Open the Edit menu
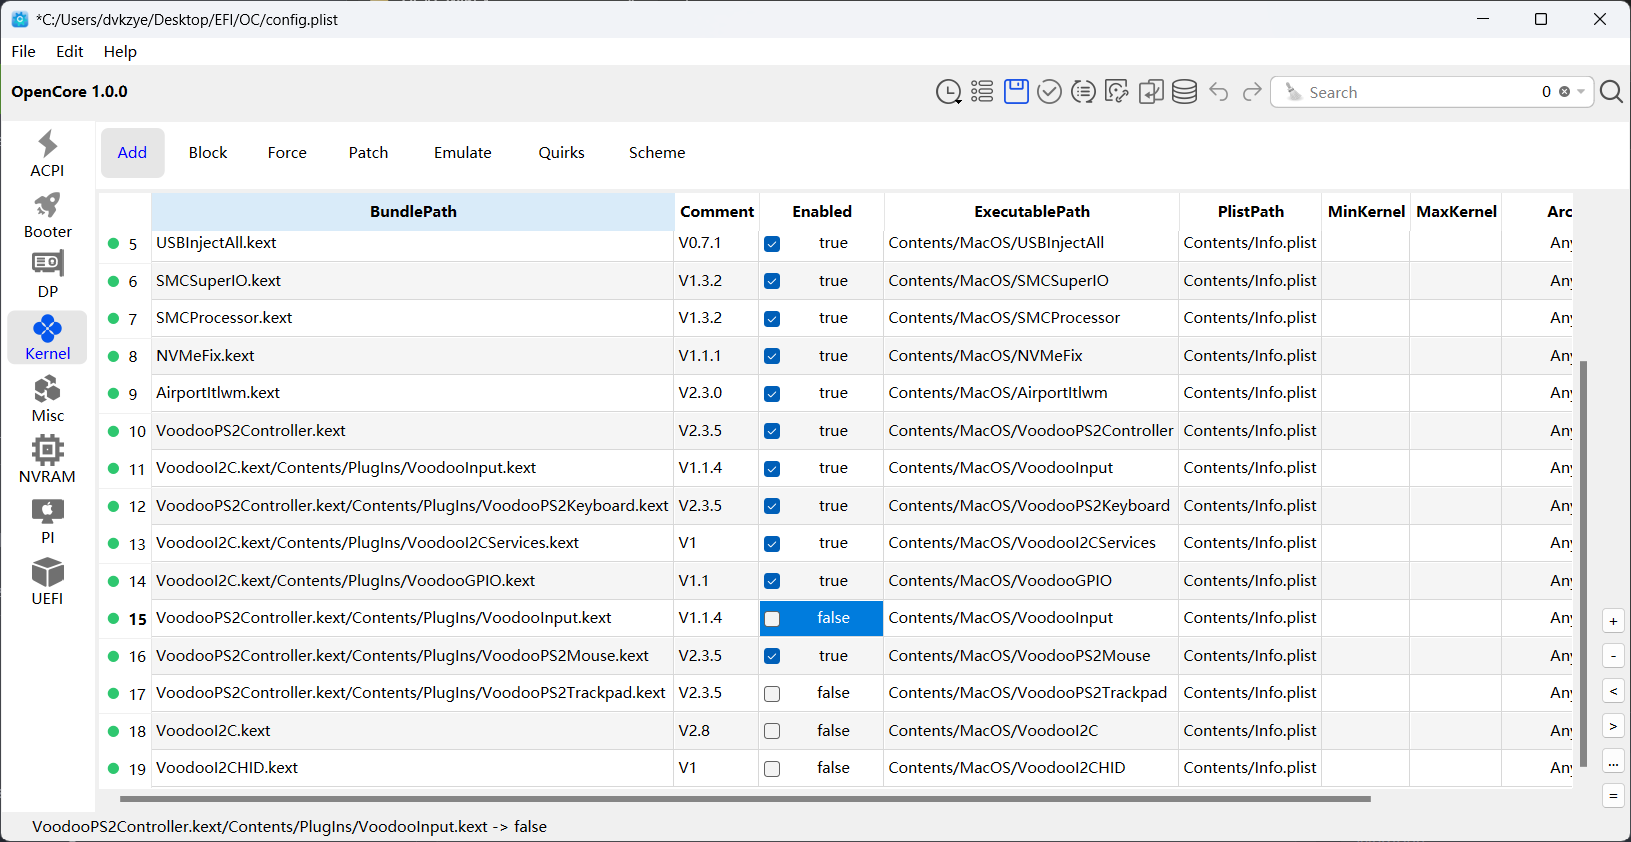Image resolution: width=1631 pixels, height=842 pixels. pos(69,51)
